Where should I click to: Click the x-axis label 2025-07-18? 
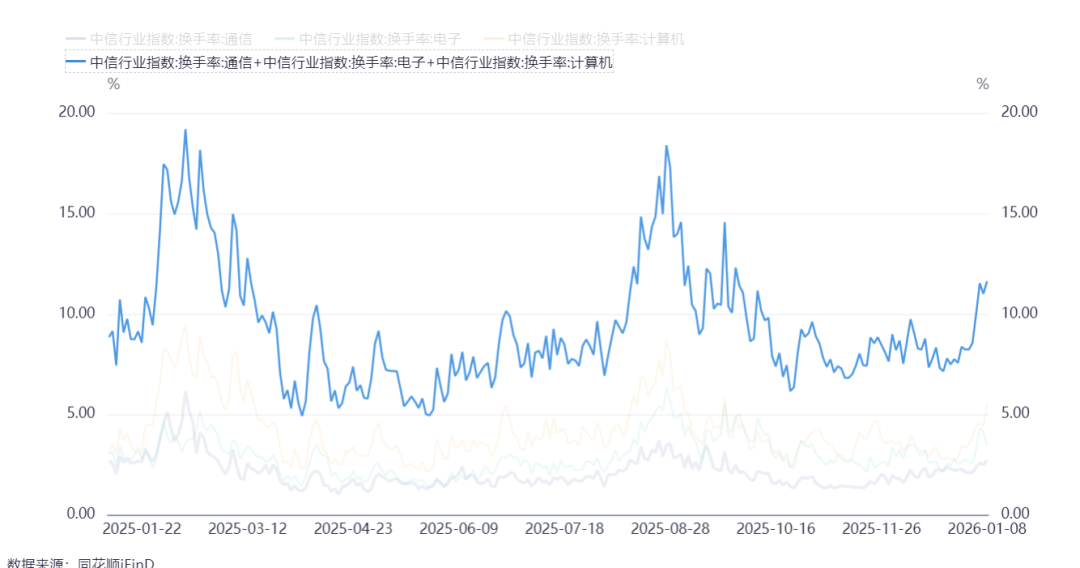564,529
